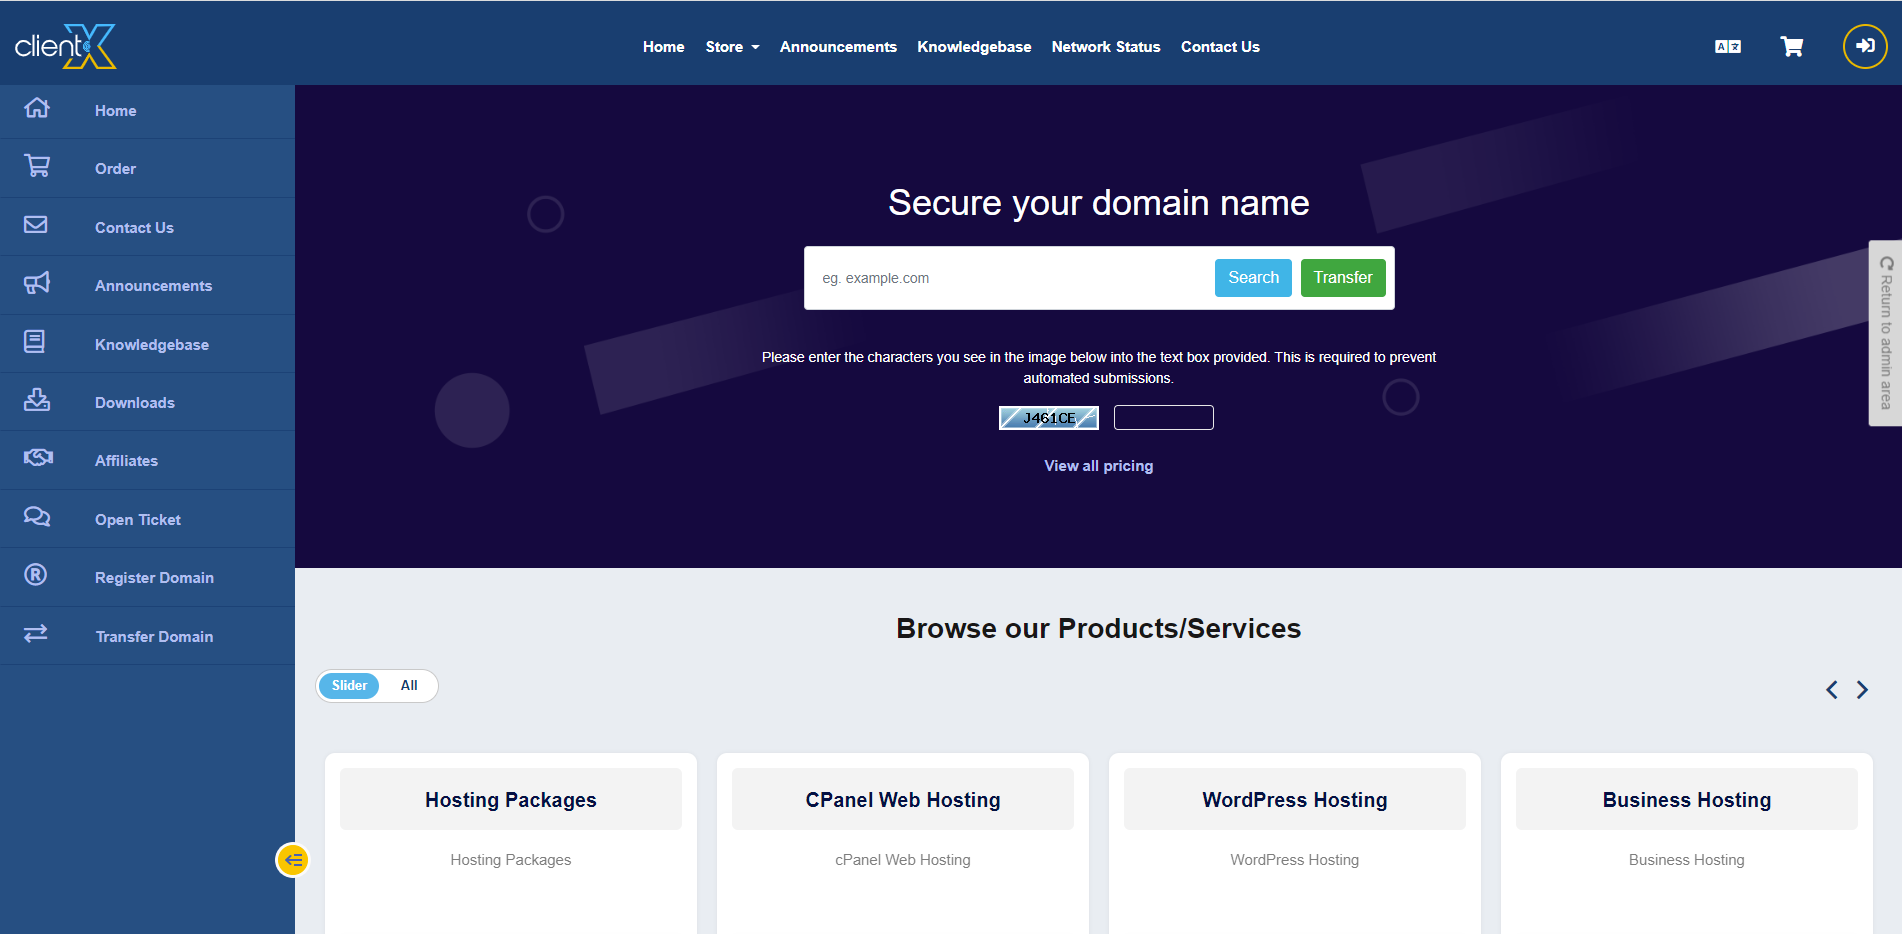Viewport: 1902px width, 934px height.
Task: Go to previous products slide arrow
Action: 1831,690
